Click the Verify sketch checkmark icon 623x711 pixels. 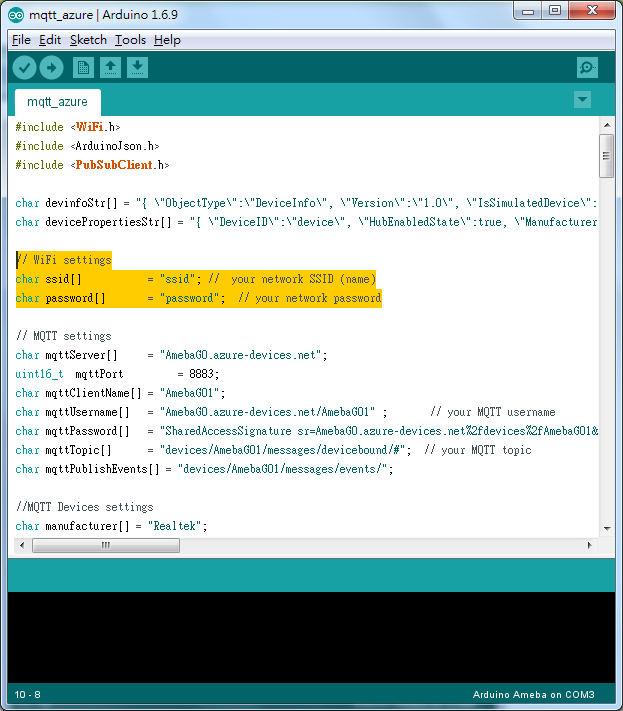pos(24,68)
